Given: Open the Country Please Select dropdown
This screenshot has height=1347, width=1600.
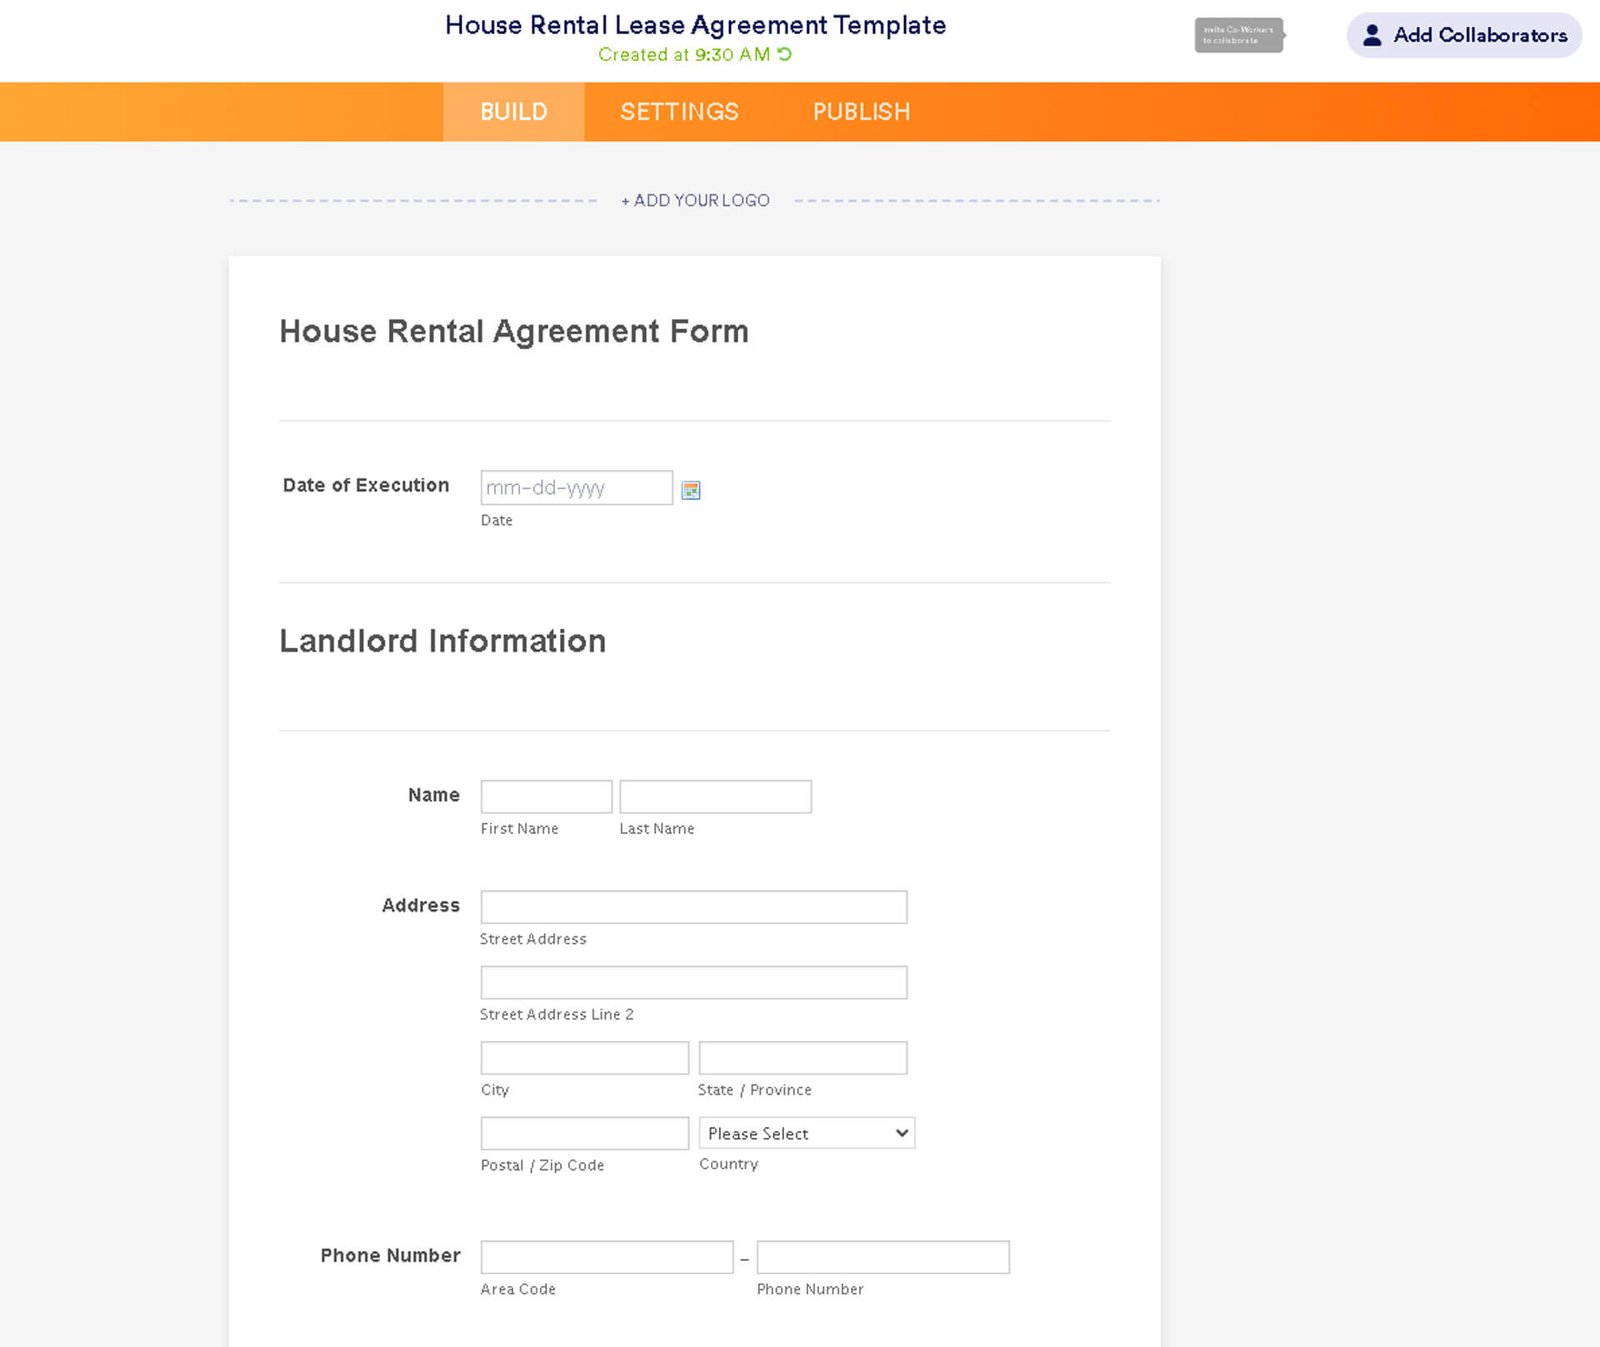Looking at the screenshot, I should [x=807, y=1133].
